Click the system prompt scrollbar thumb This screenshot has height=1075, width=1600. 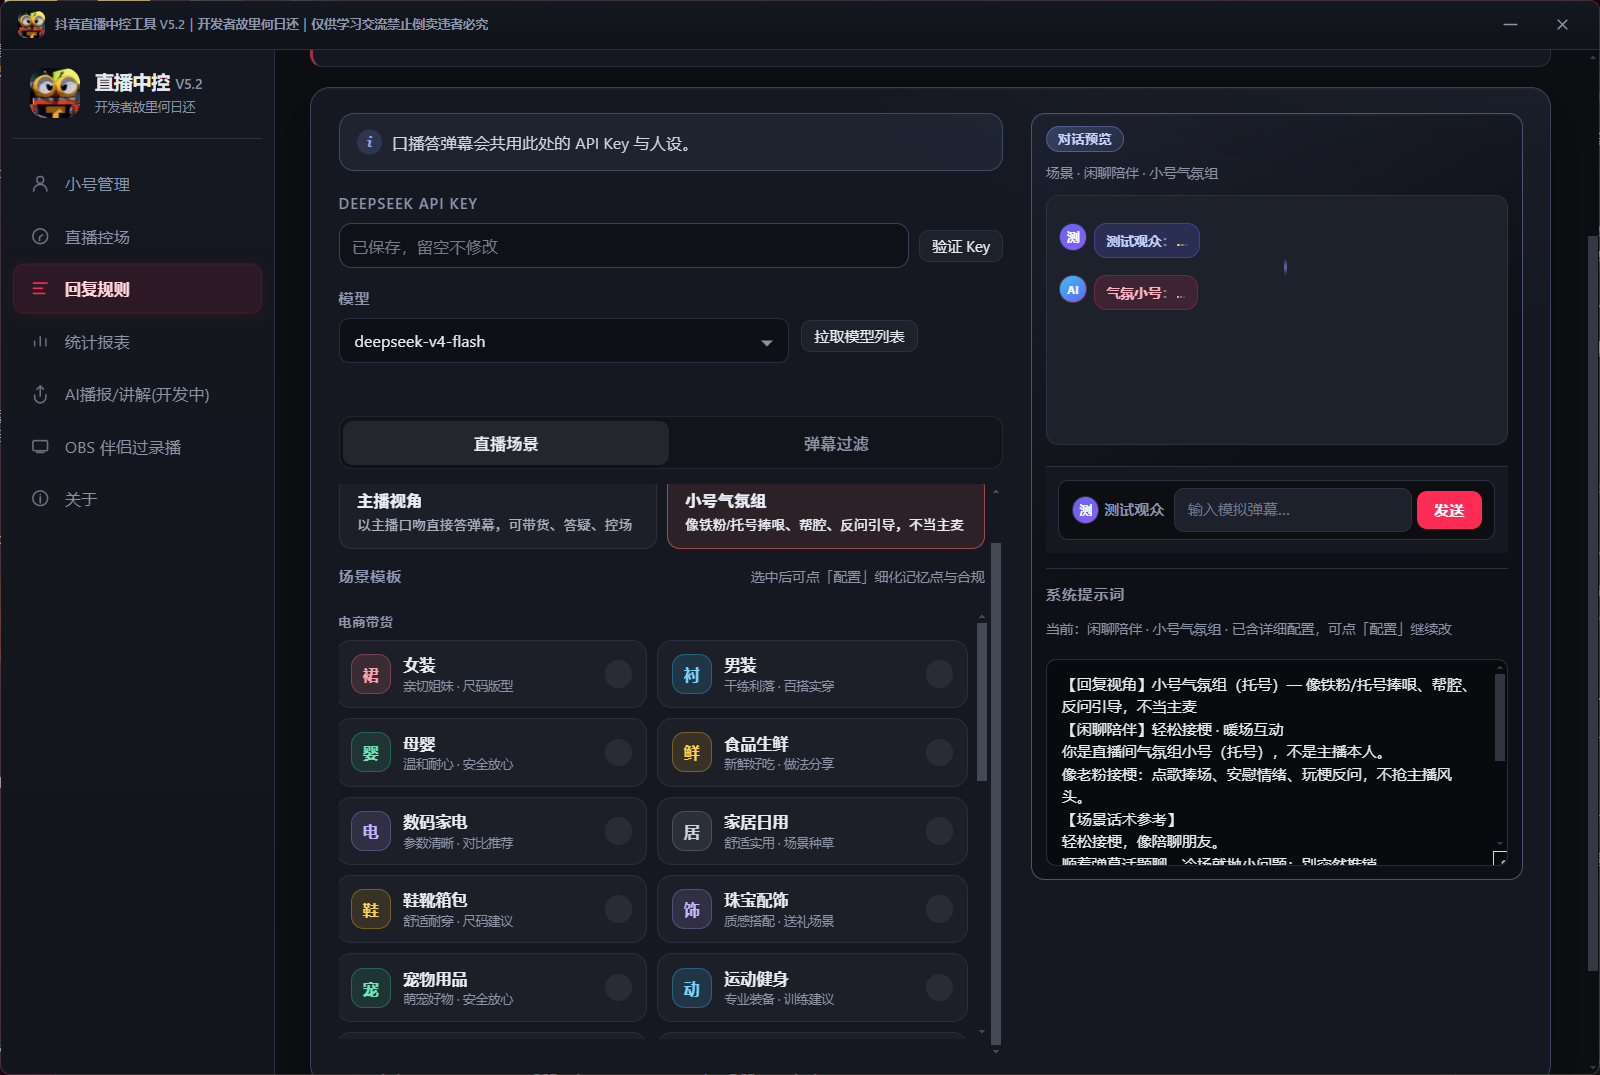coord(1500,717)
